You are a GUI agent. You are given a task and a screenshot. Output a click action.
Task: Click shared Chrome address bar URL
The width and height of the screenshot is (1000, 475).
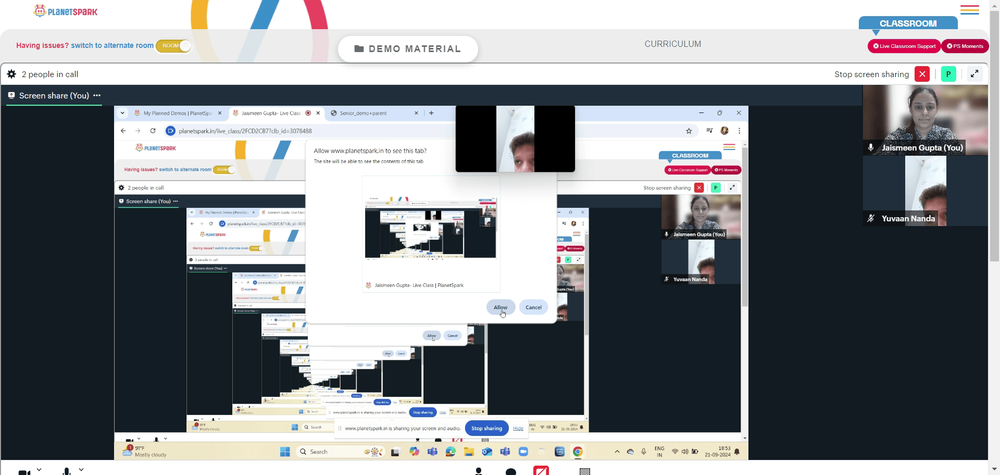[245, 131]
